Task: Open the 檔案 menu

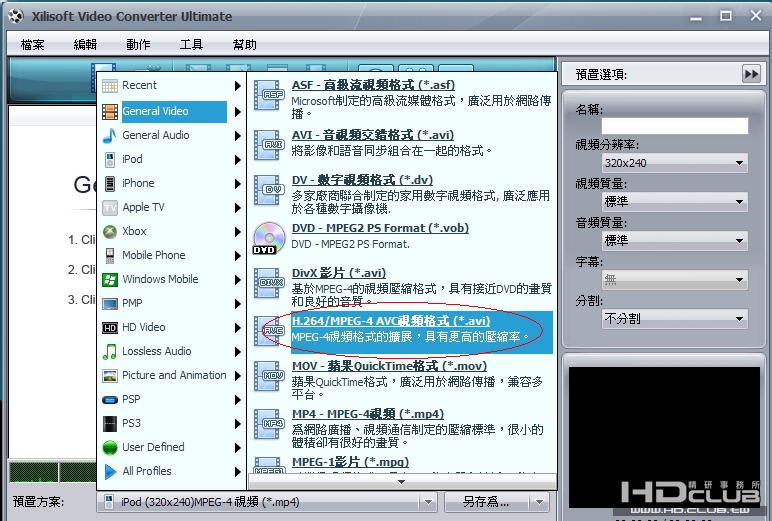Action: [32, 45]
